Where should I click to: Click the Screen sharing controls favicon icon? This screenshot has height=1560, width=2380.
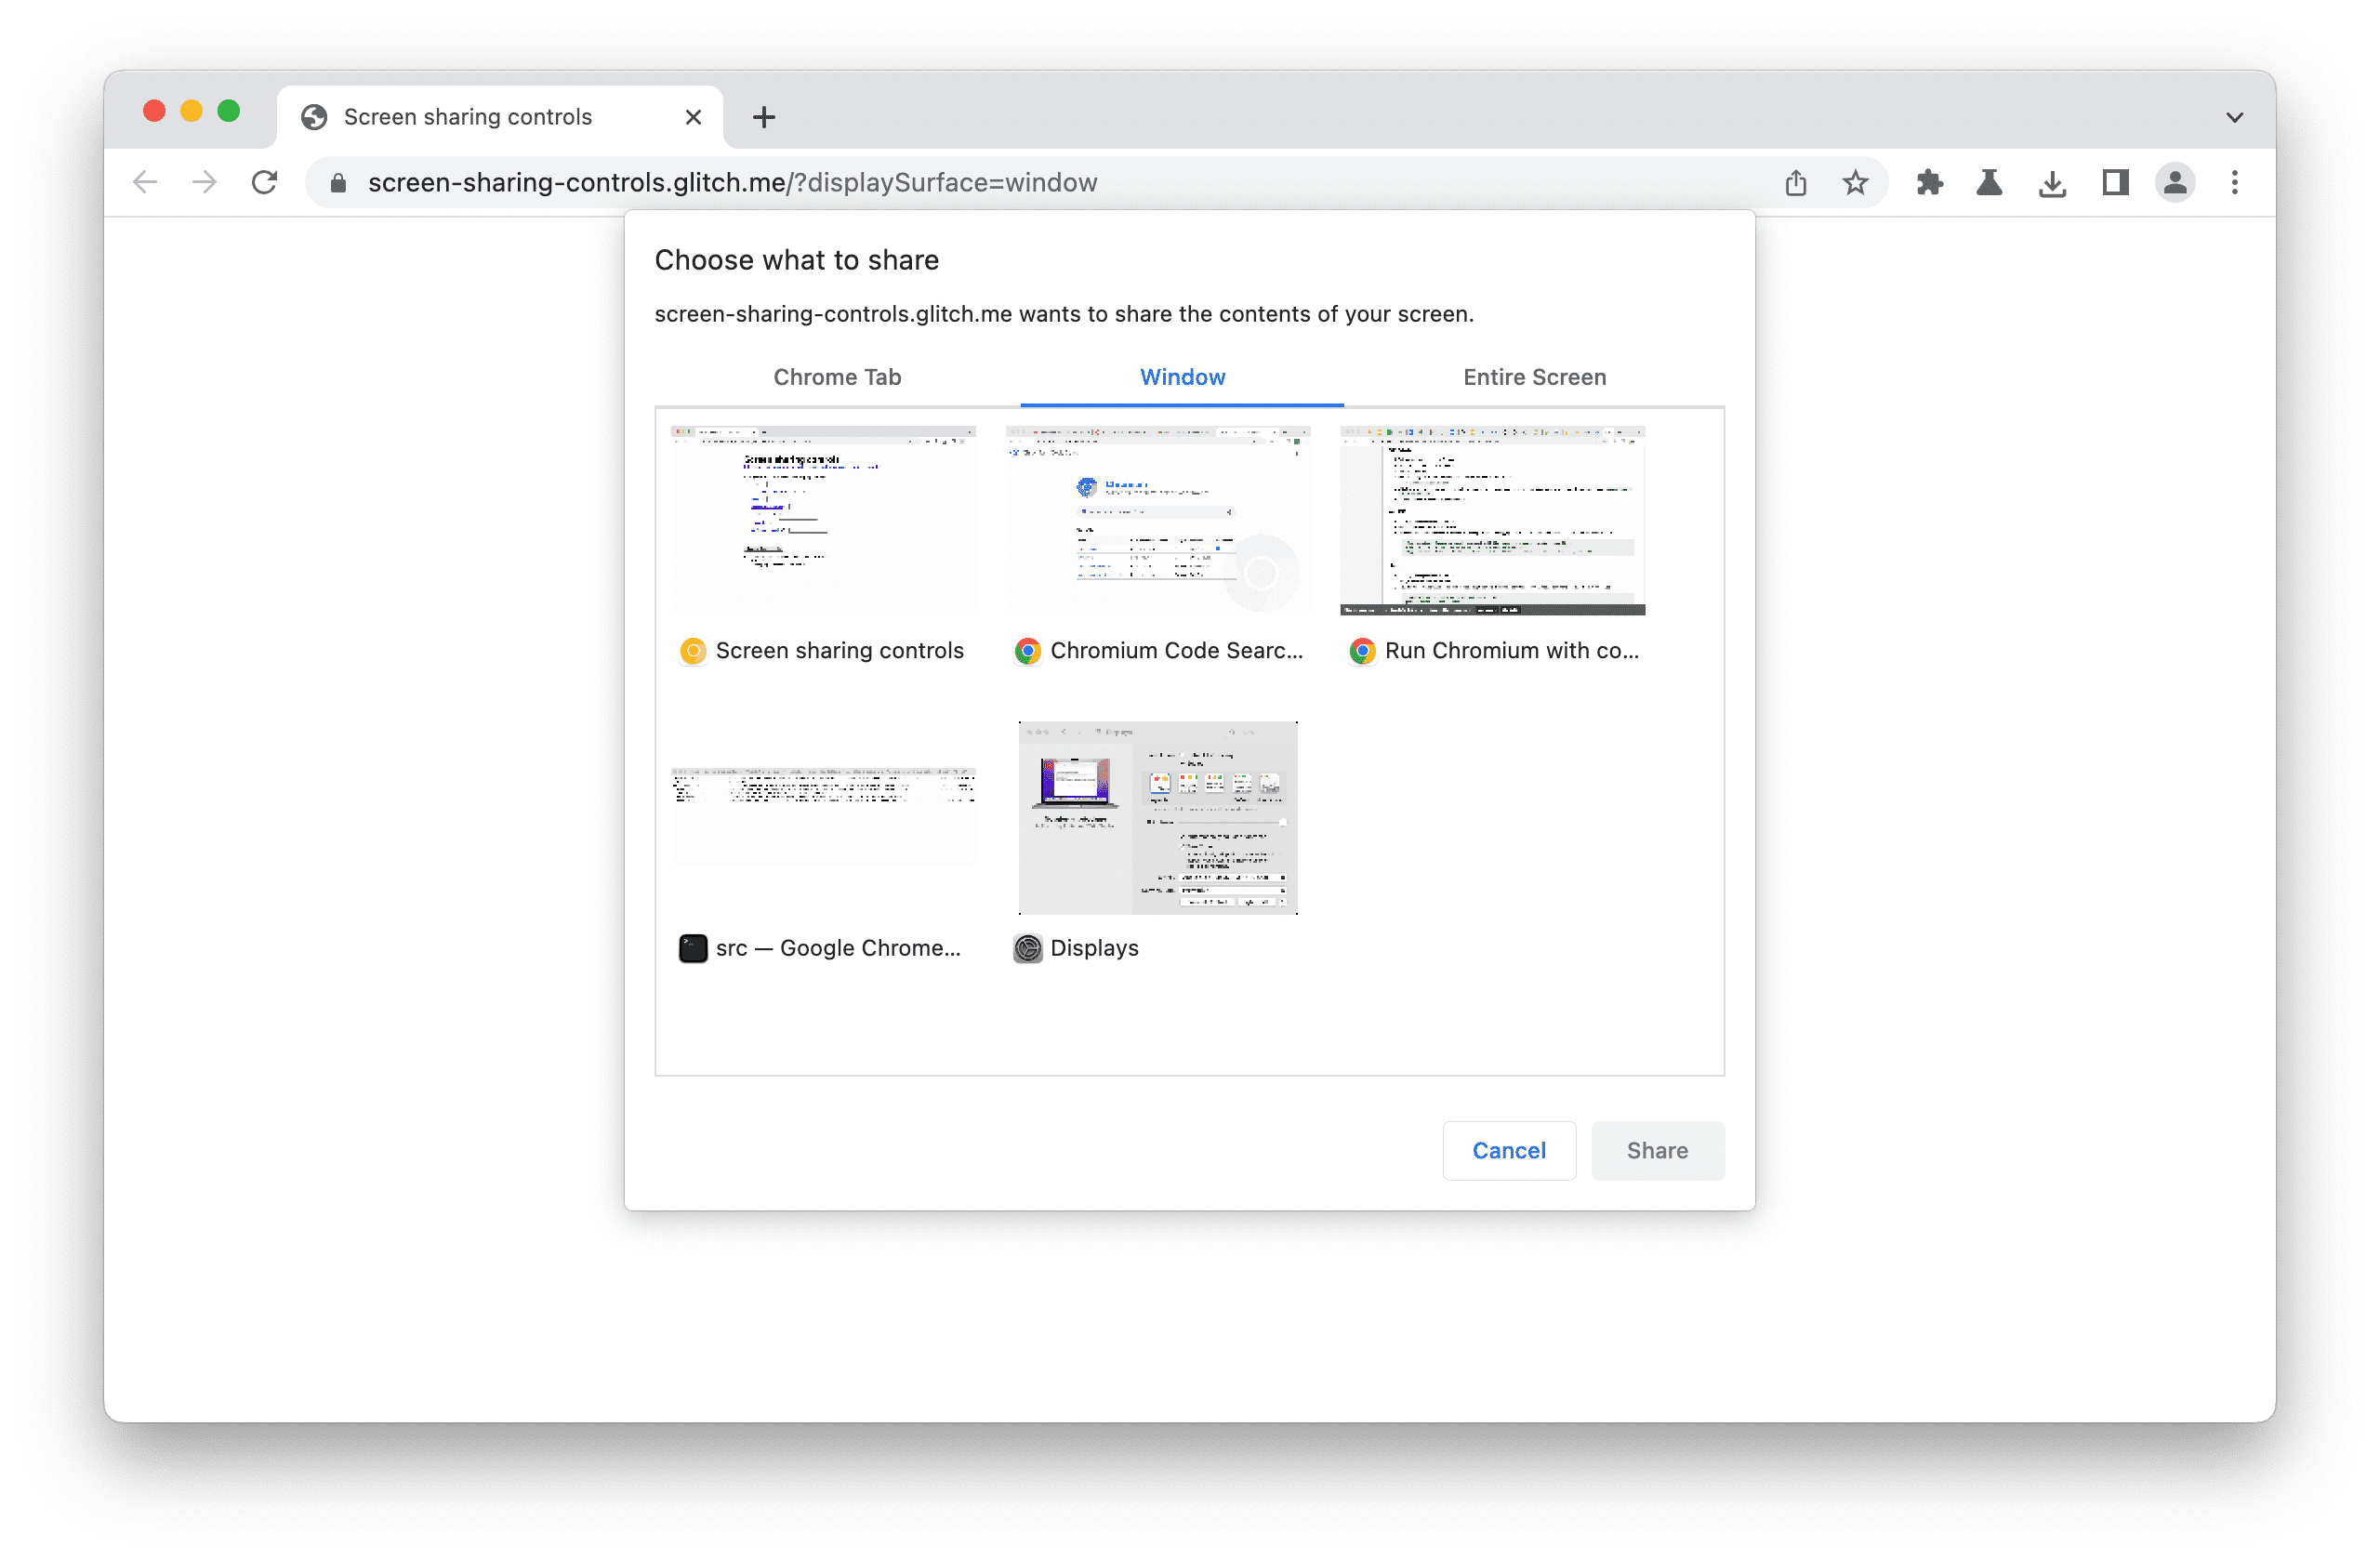[x=690, y=651]
